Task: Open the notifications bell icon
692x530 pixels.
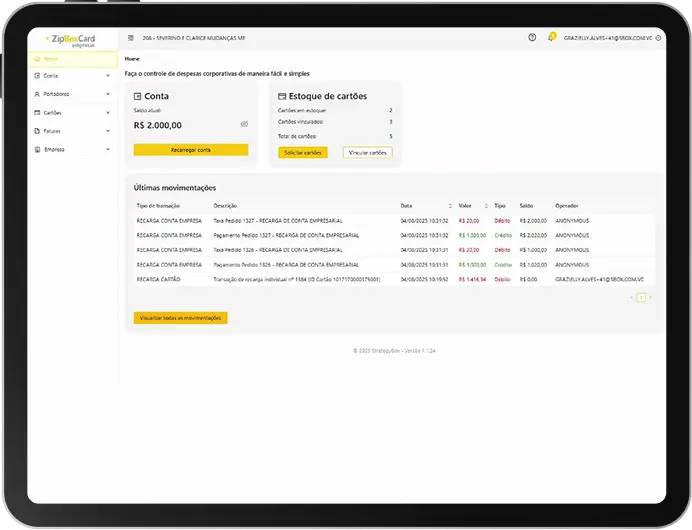Action: click(x=551, y=38)
